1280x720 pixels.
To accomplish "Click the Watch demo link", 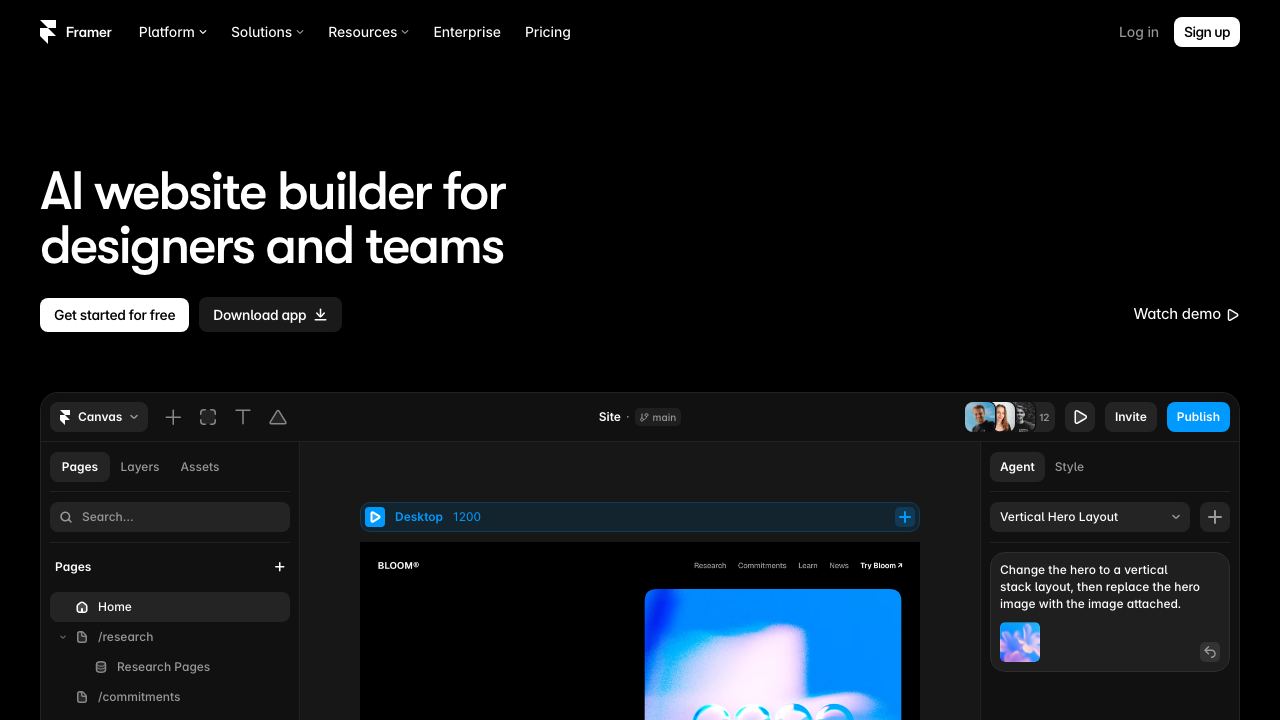I will (x=1186, y=314).
